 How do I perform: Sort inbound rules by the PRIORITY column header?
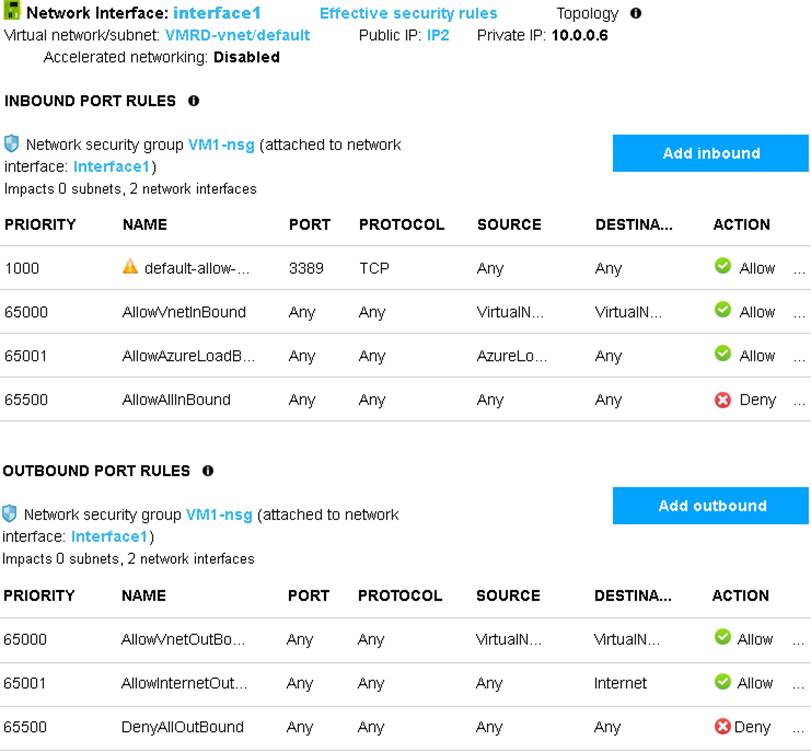pos(40,225)
